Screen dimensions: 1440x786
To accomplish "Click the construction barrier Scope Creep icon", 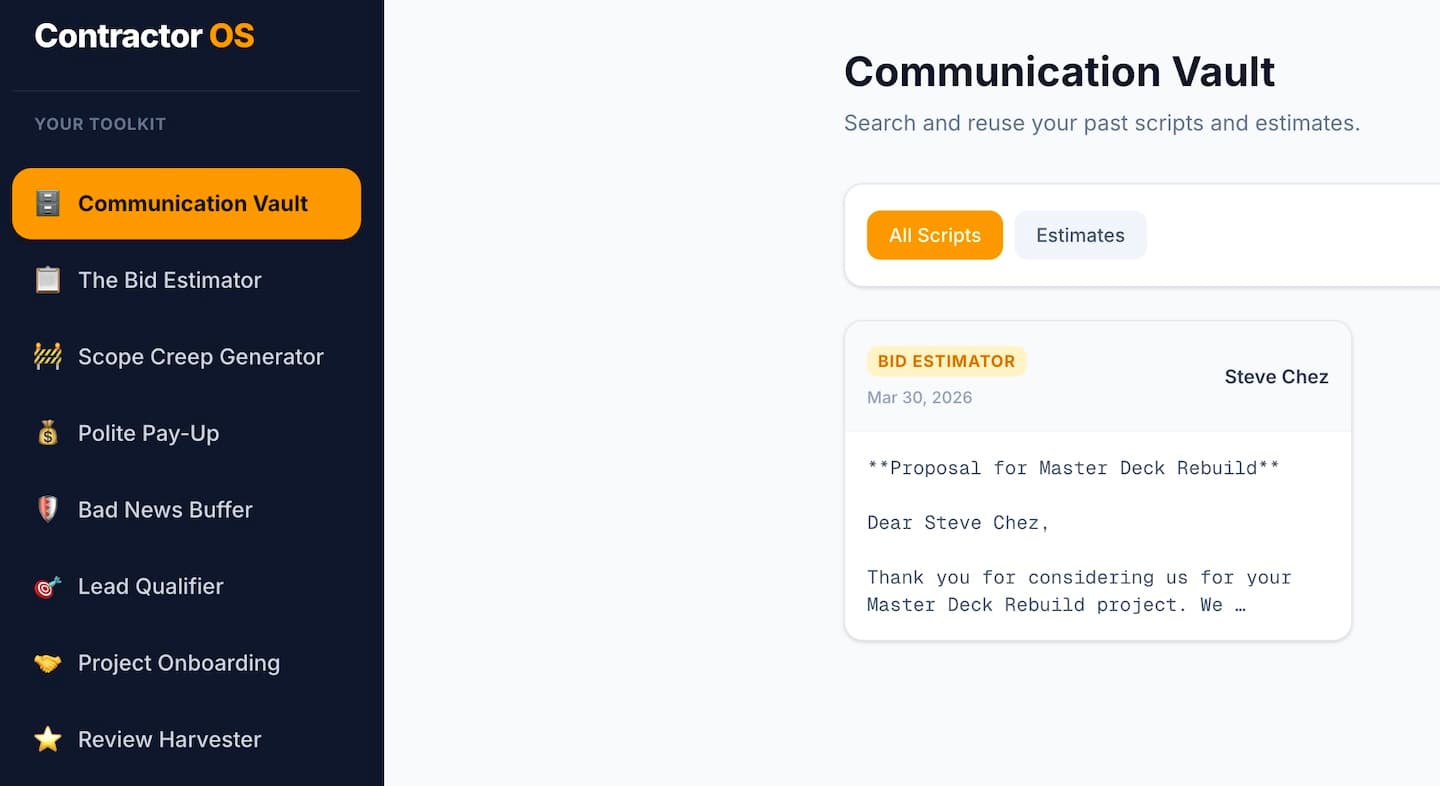I will [x=47, y=357].
